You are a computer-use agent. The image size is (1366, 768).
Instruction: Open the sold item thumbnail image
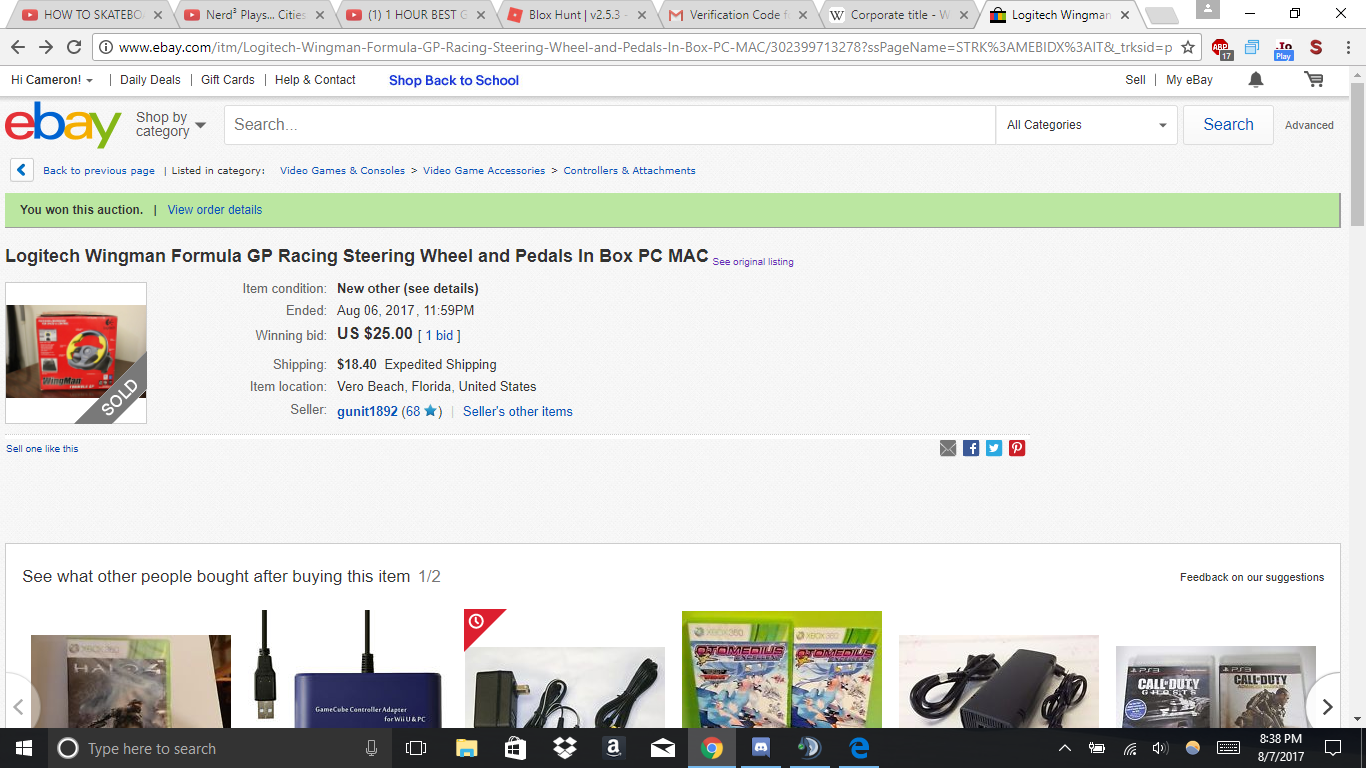(x=76, y=353)
